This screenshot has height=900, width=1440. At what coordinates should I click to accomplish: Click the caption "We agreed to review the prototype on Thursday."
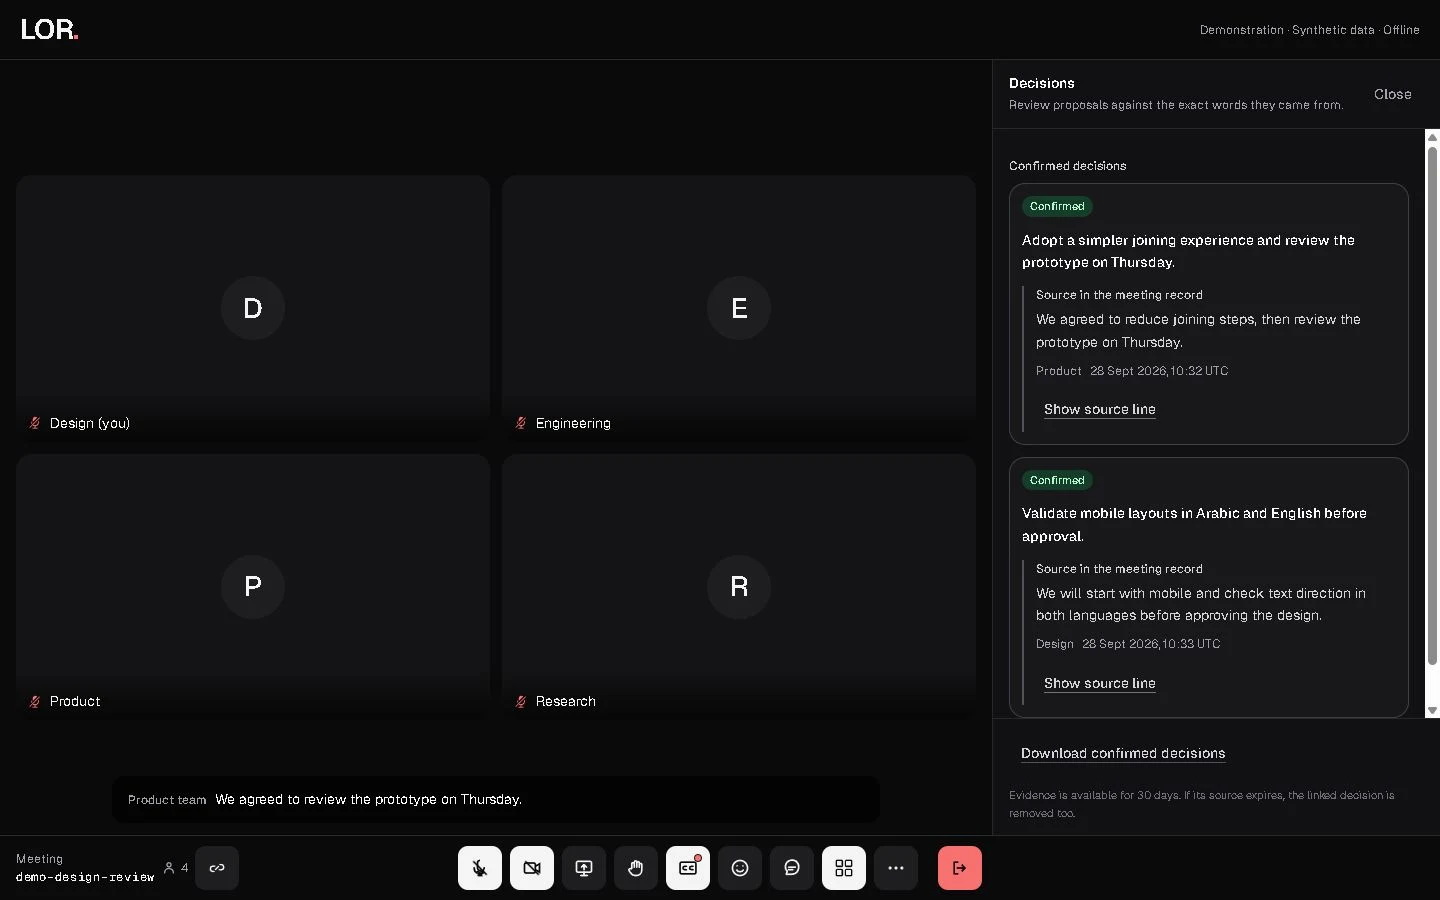[369, 799]
